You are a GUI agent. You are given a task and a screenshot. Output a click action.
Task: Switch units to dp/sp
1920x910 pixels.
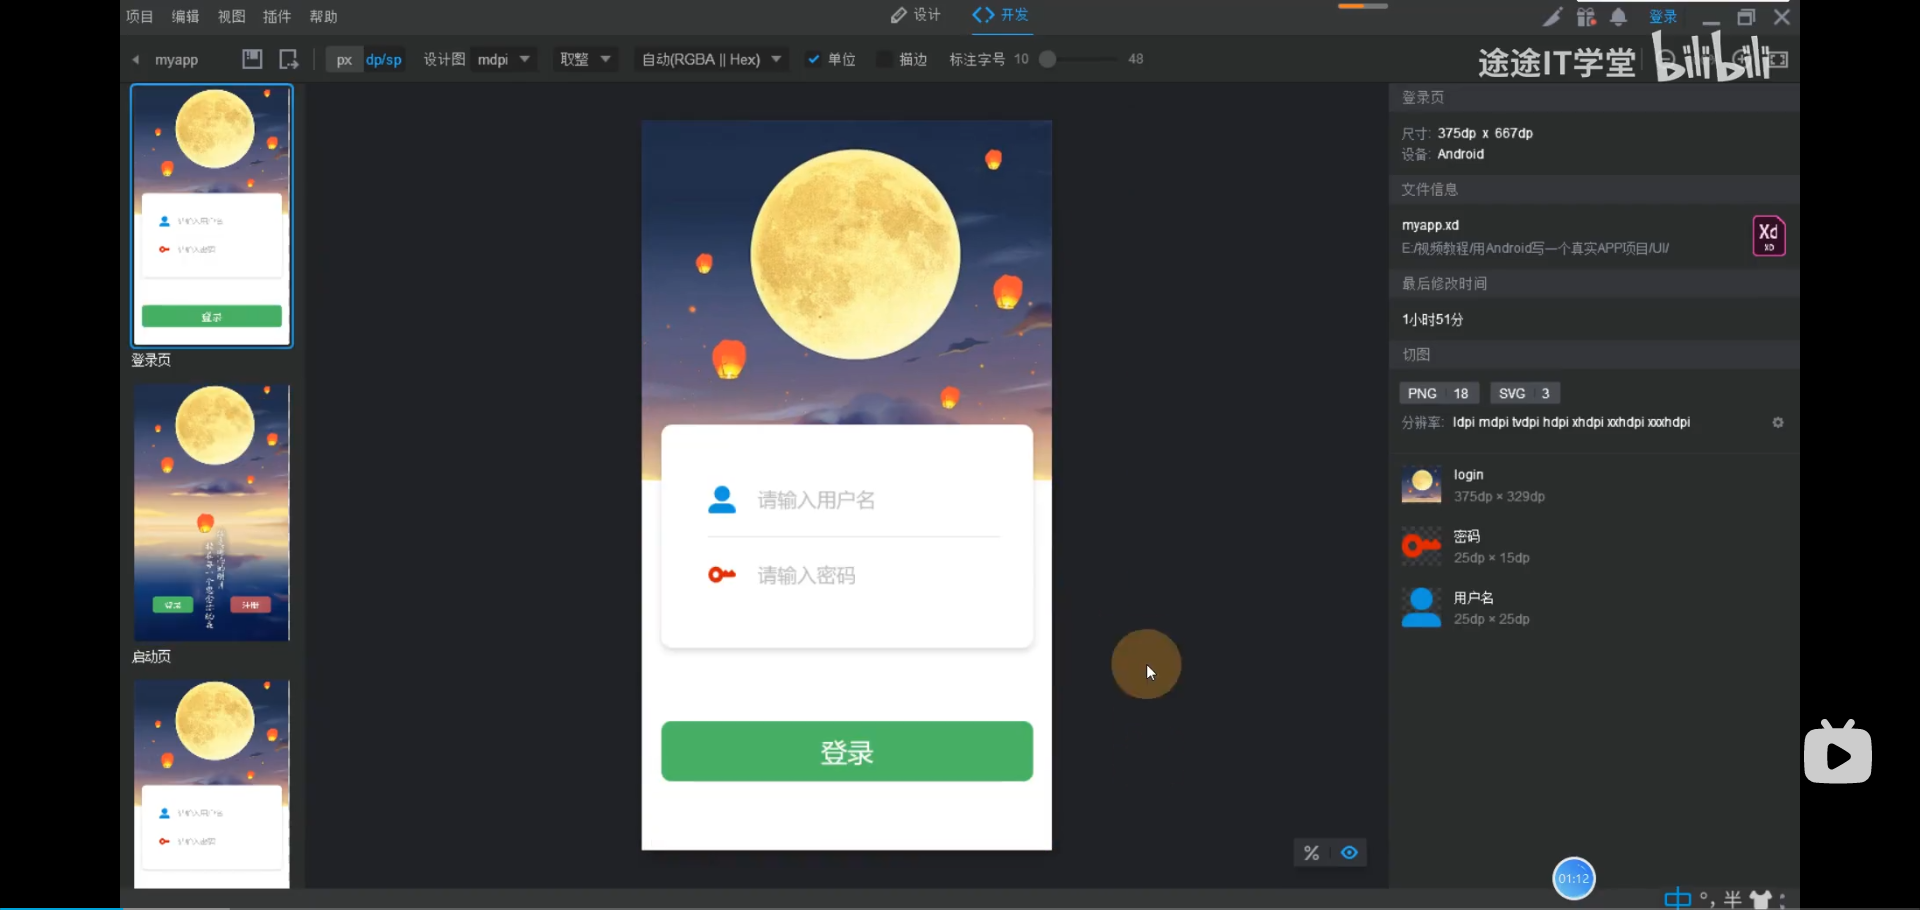[384, 60]
